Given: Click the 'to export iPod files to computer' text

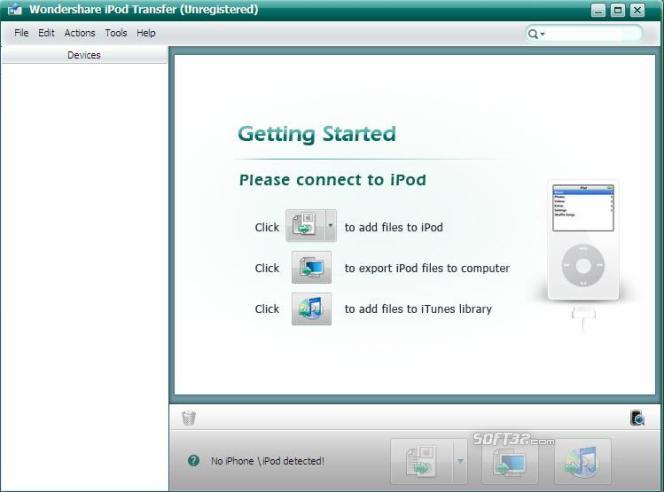Looking at the screenshot, I should pyautogui.click(x=427, y=268).
